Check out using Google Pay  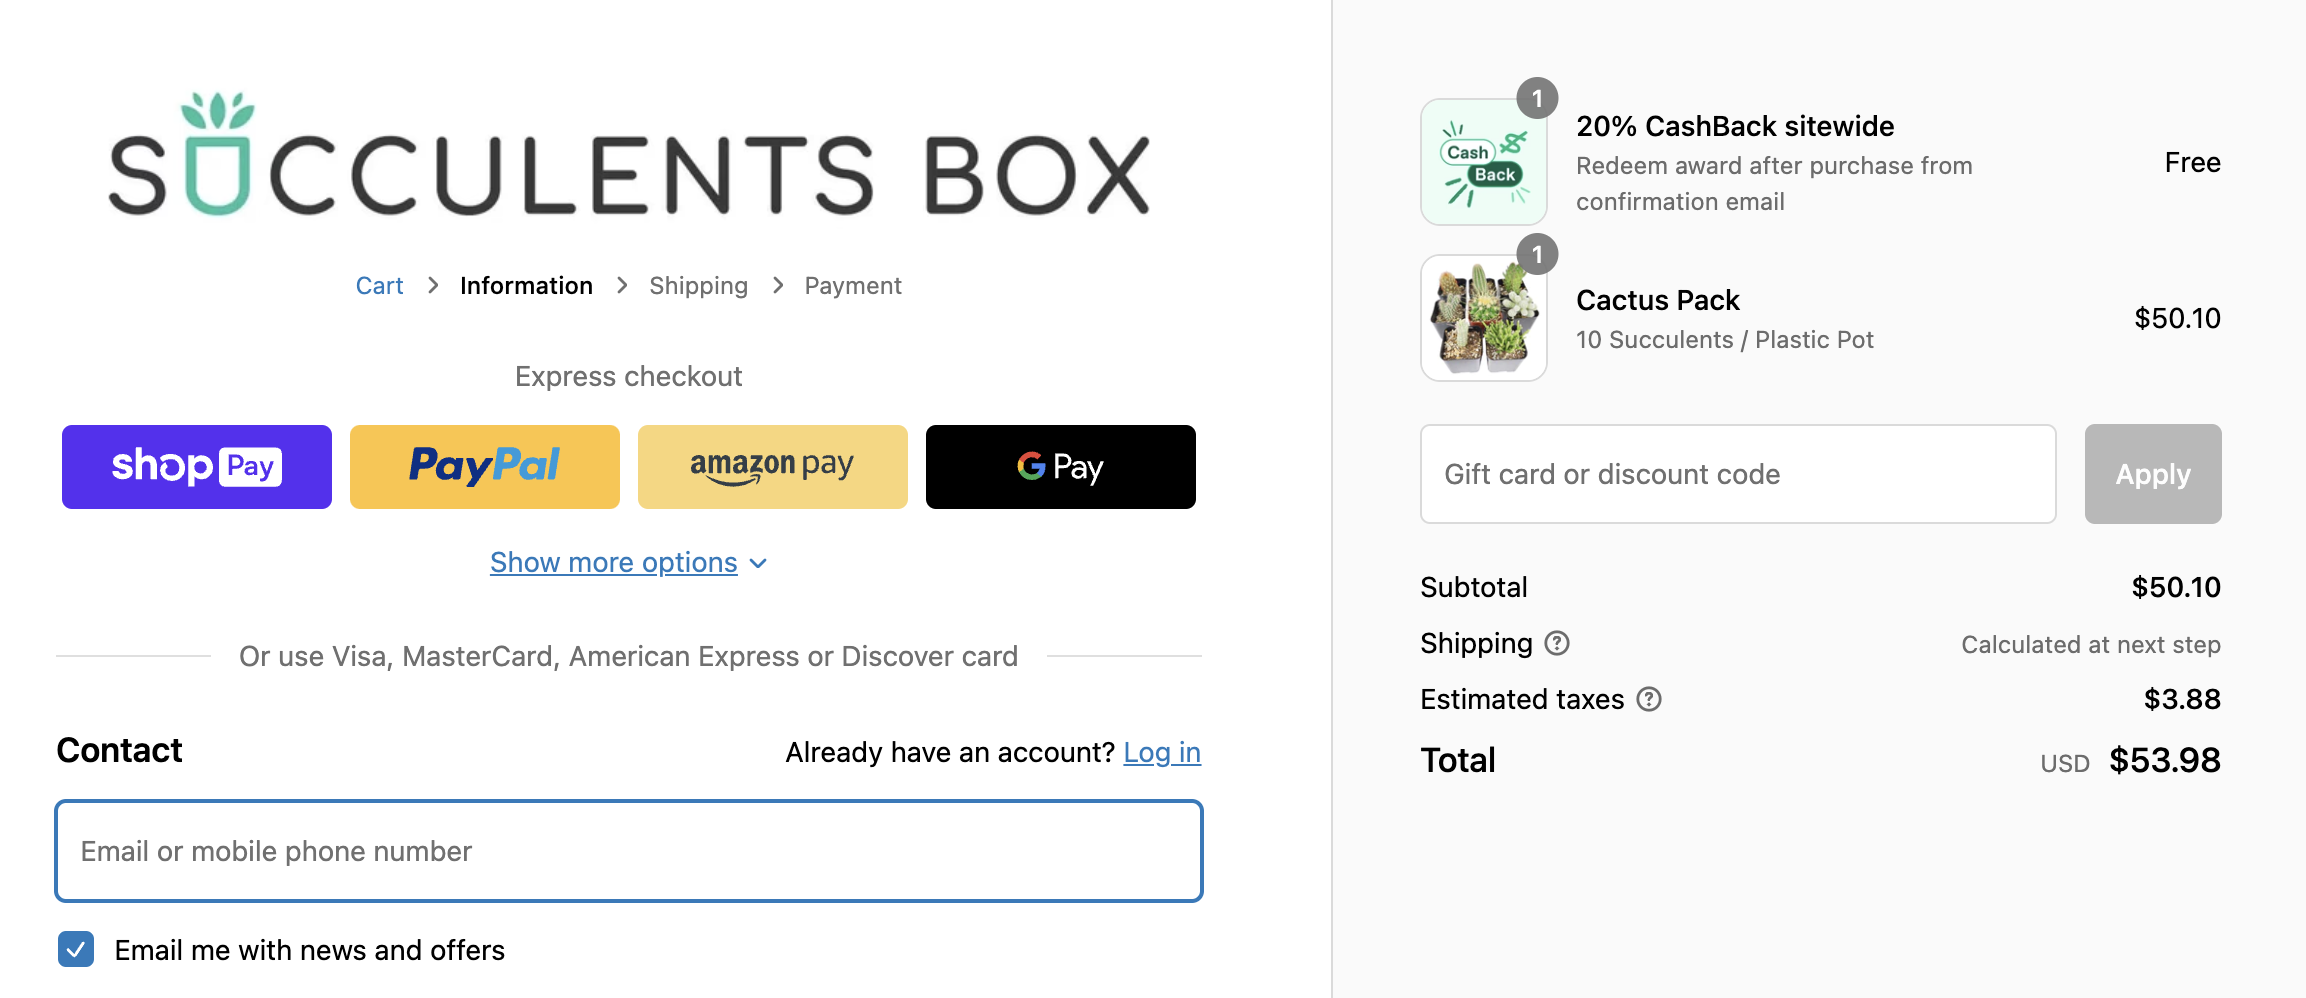pos(1061,467)
